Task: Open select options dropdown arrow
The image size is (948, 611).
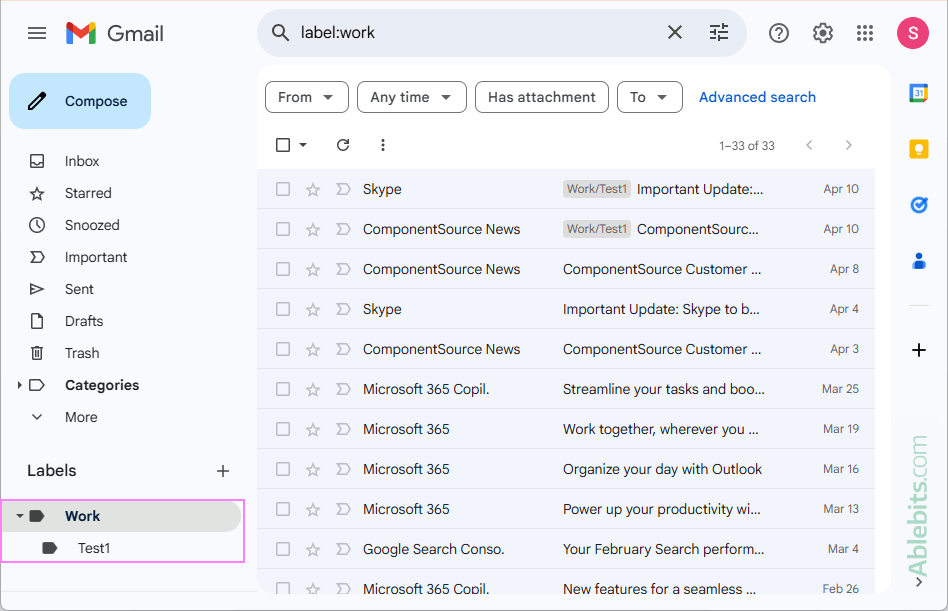Action: 303,145
